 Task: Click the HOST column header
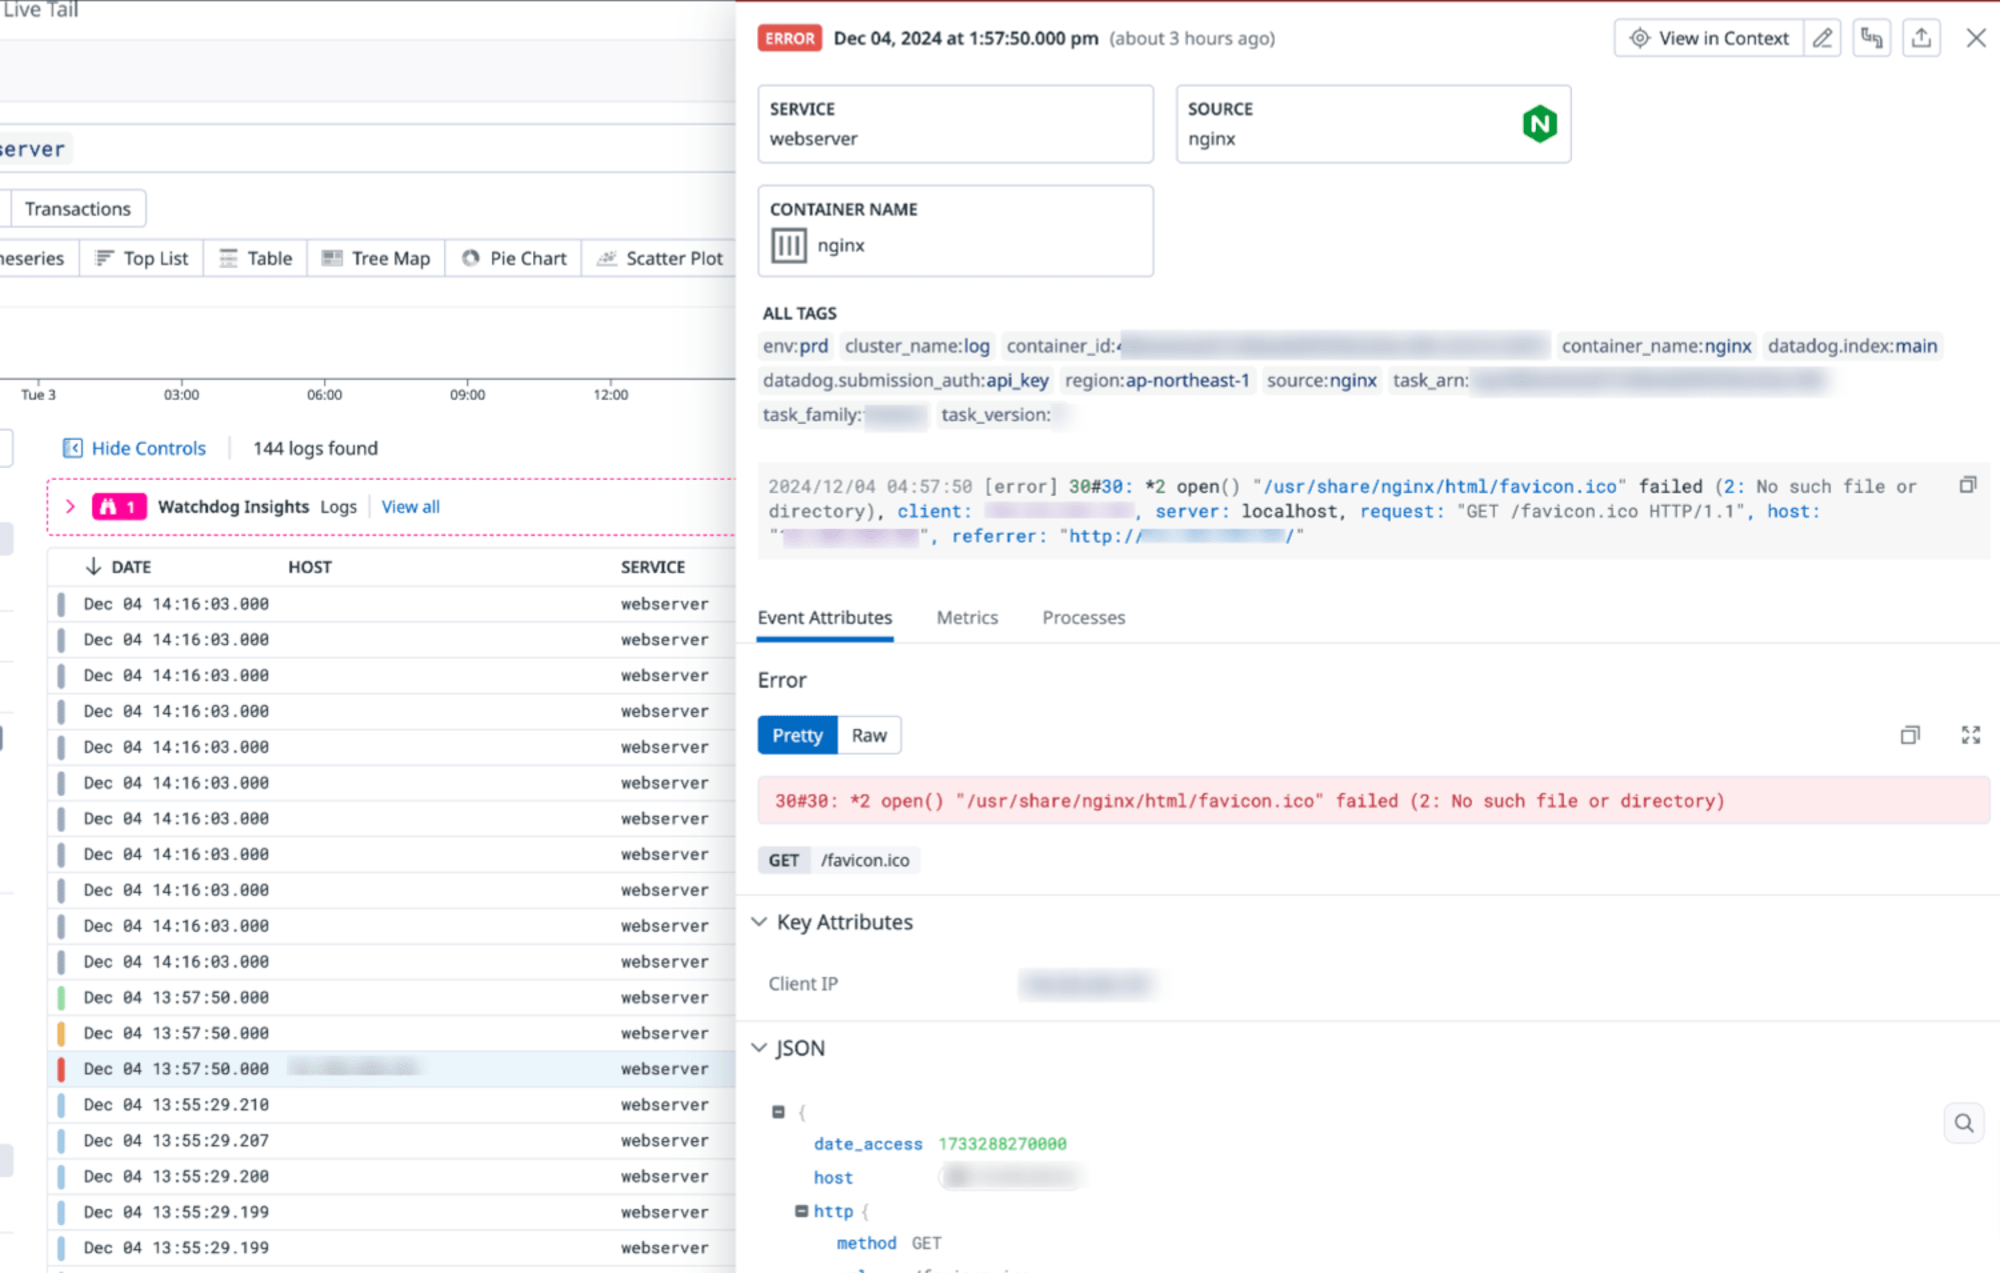click(310, 567)
